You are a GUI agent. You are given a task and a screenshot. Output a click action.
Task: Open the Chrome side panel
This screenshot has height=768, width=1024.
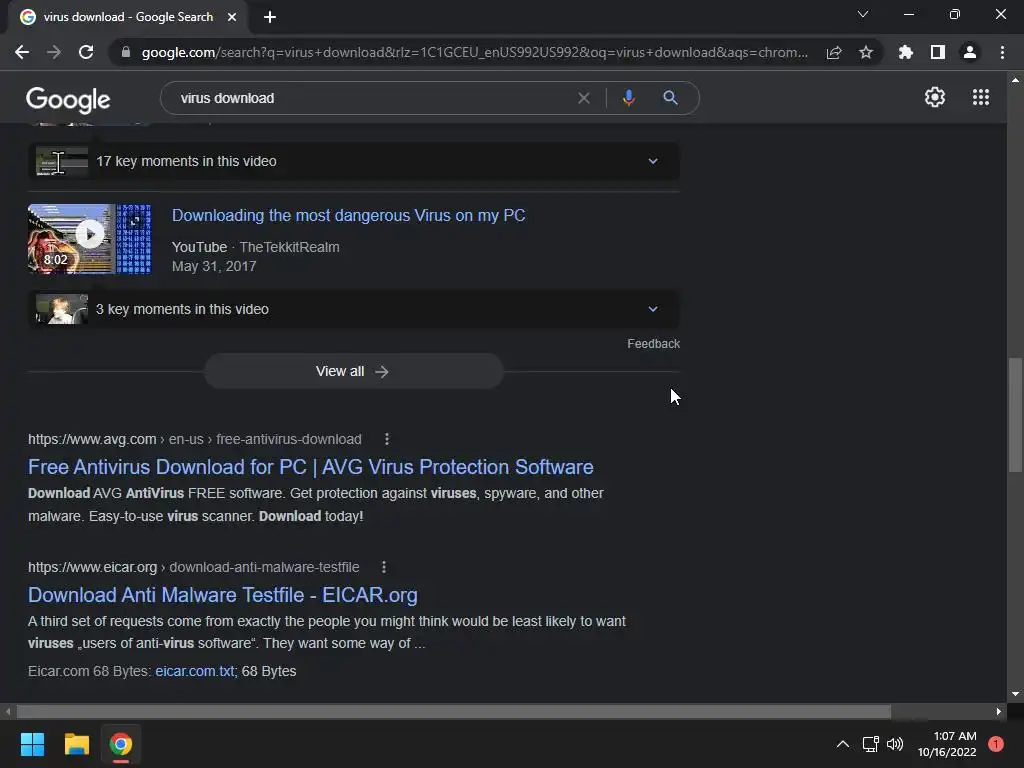[938, 52]
